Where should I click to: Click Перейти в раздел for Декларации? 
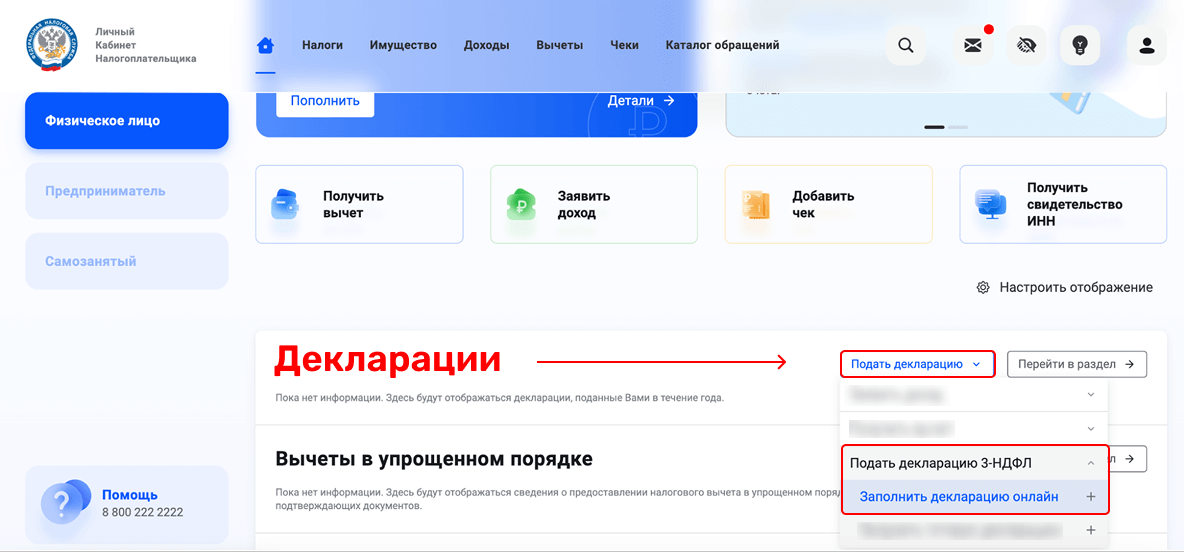1077,364
